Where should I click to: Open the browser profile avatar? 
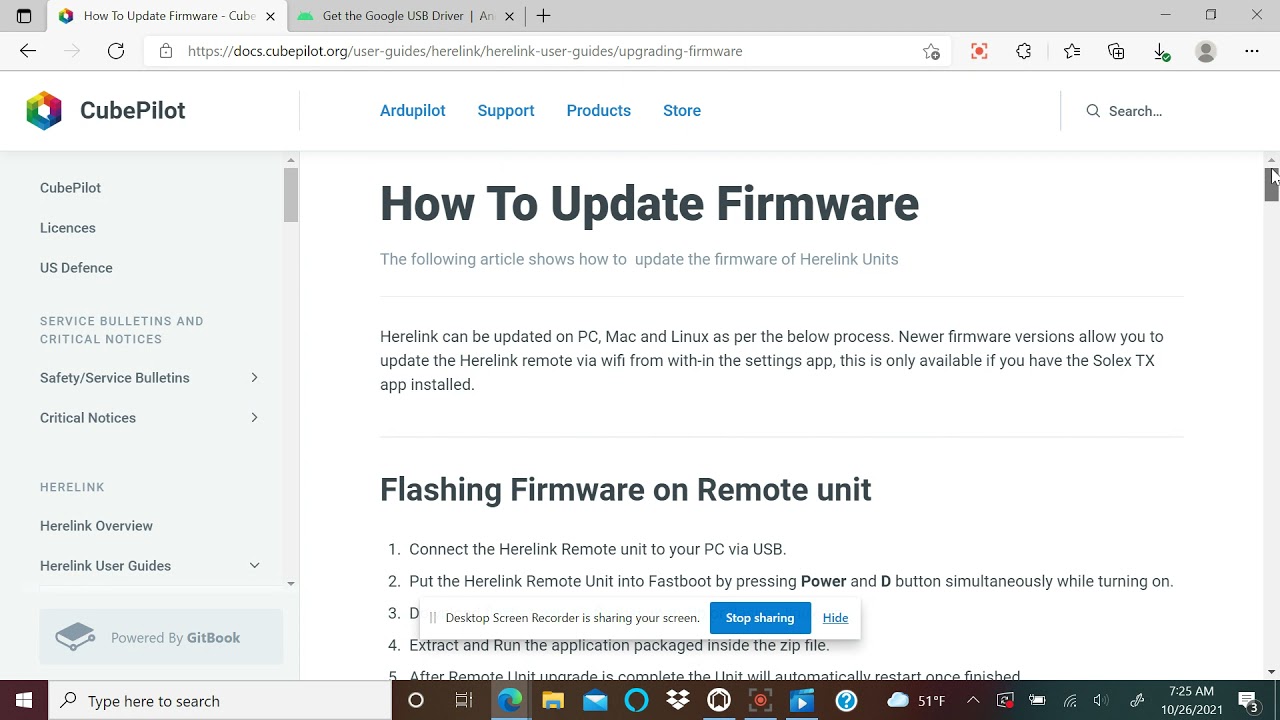pos(1206,51)
